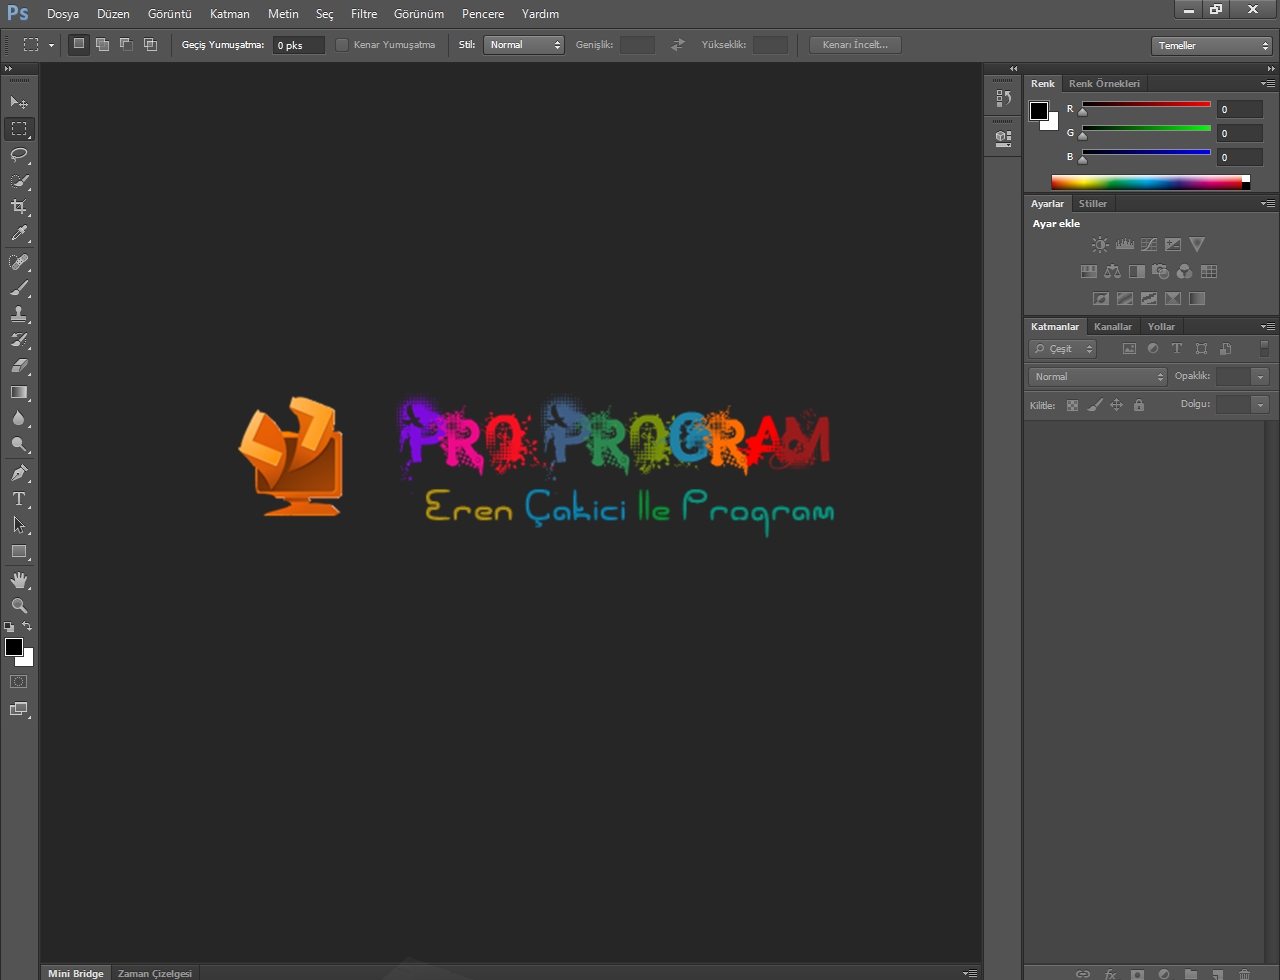The image size is (1280, 980).
Task: Select the Horizontal Type tool
Action: coord(19,499)
